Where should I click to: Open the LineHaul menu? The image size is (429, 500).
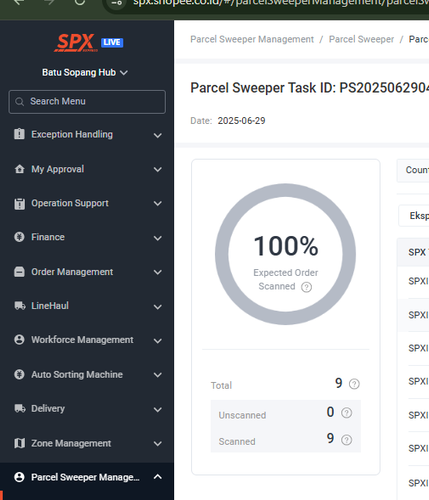(87, 306)
